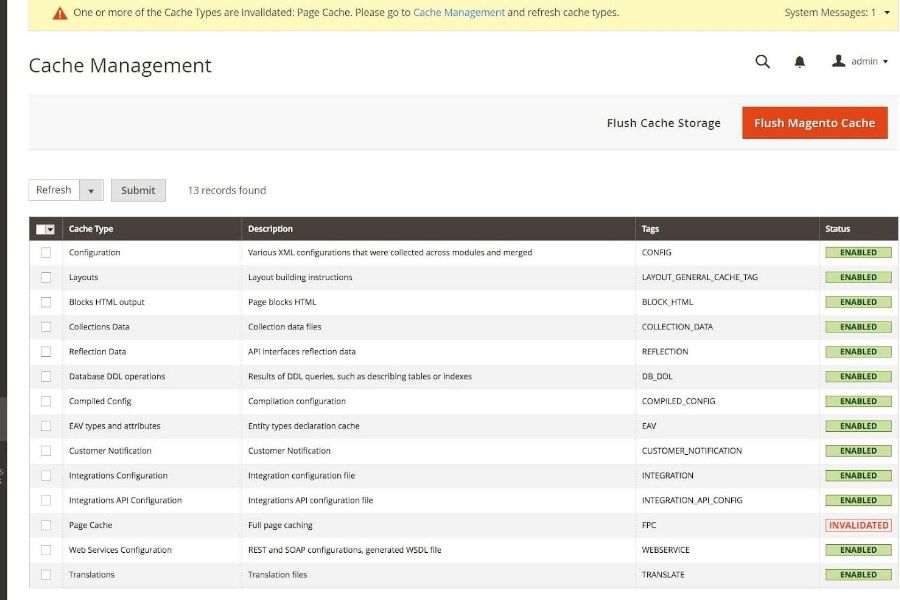Check the Integrations API Configuration checkbox

pyautogui.click(x=46, y=500)
